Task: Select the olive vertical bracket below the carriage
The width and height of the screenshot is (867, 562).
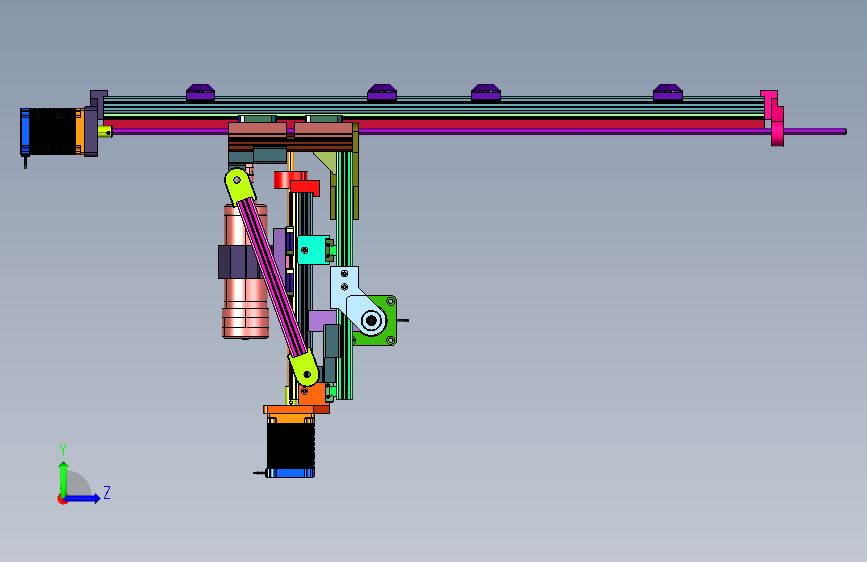Action: (x=356, y=171)
